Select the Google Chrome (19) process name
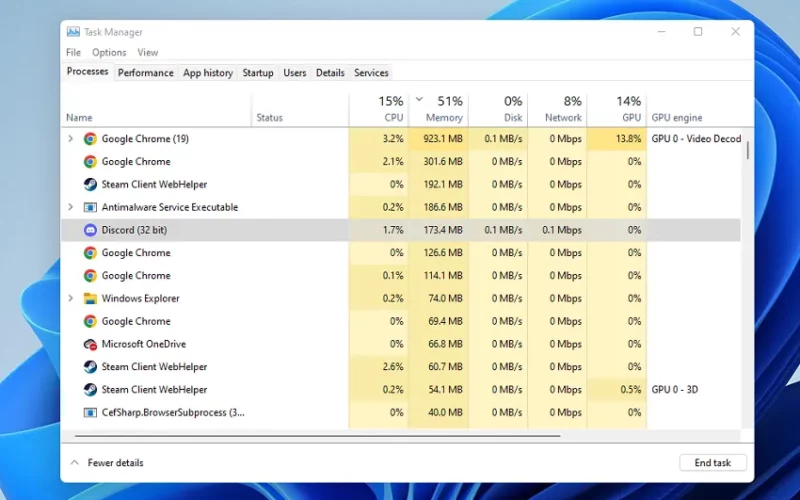The height and width of the screenshot is (500, 800). coord(145,139)
